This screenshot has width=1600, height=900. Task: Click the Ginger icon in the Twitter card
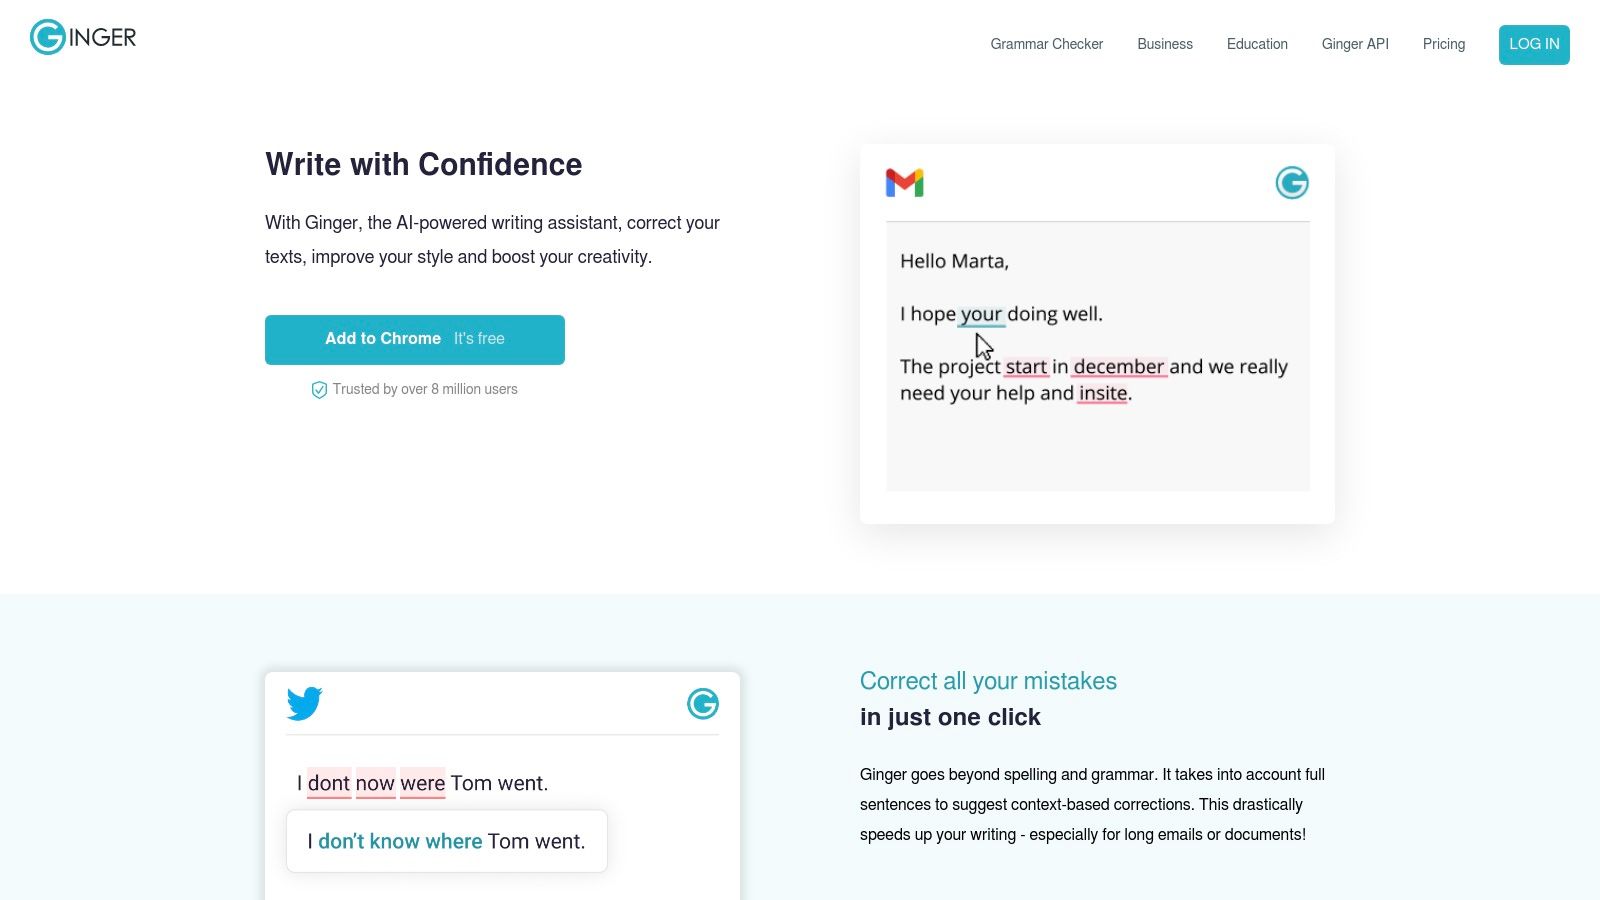(702, 704)
